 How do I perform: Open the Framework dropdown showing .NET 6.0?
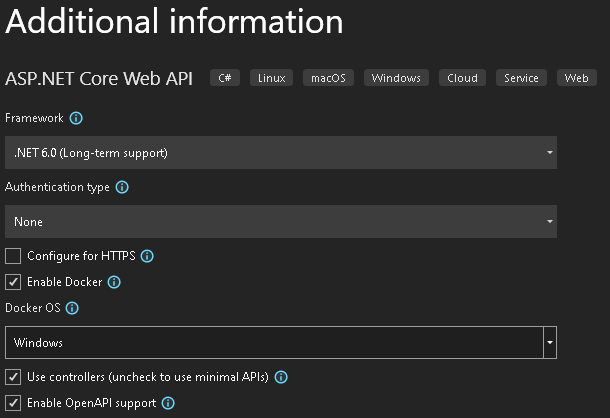(280, 153)
